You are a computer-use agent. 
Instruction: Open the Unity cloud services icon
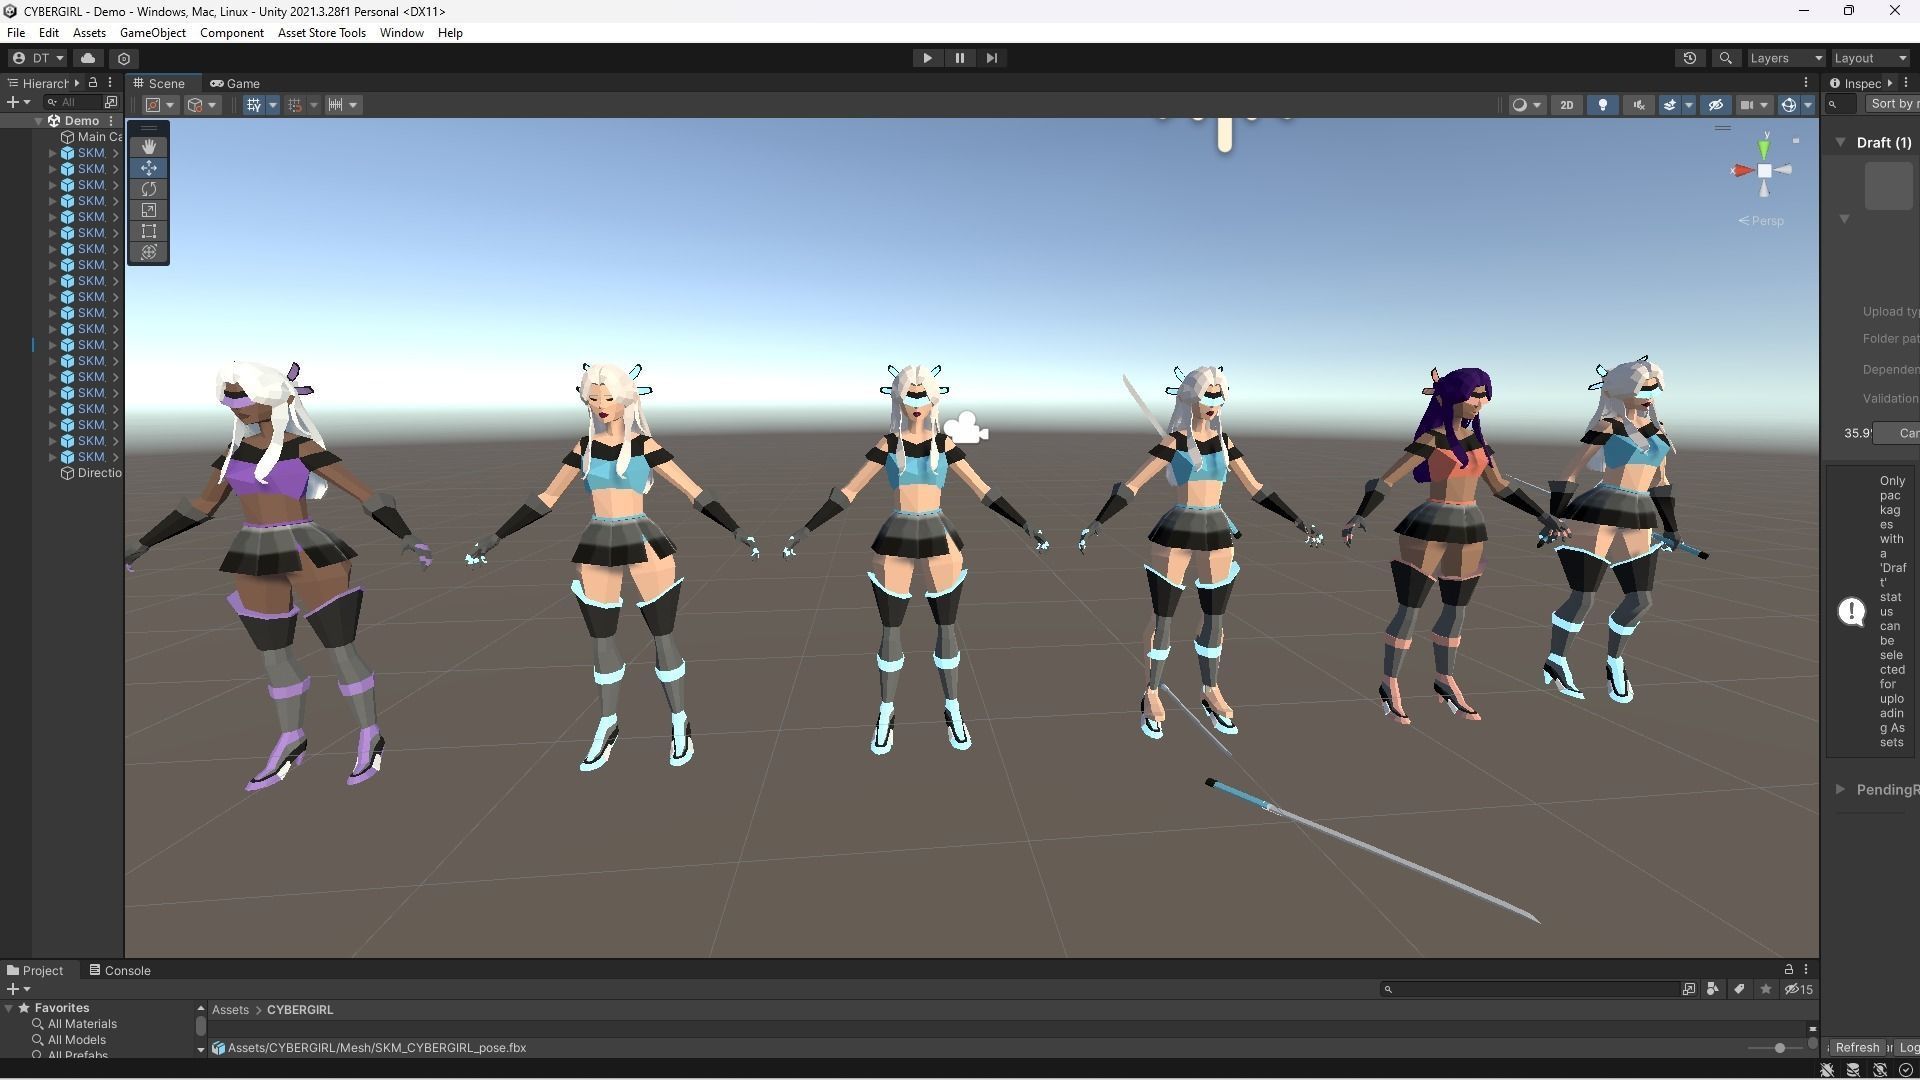88,58
